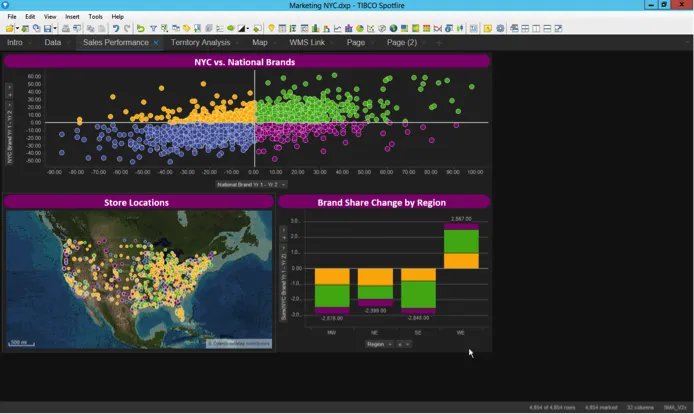Click the Open file folder icon
The image size is (694, 414).
(x=9, y=28)
